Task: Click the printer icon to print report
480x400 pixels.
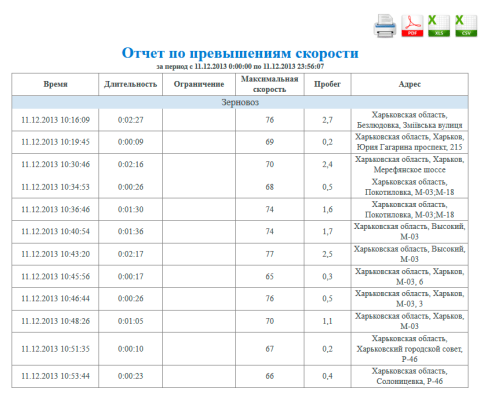Action: [x=385, y=26]
